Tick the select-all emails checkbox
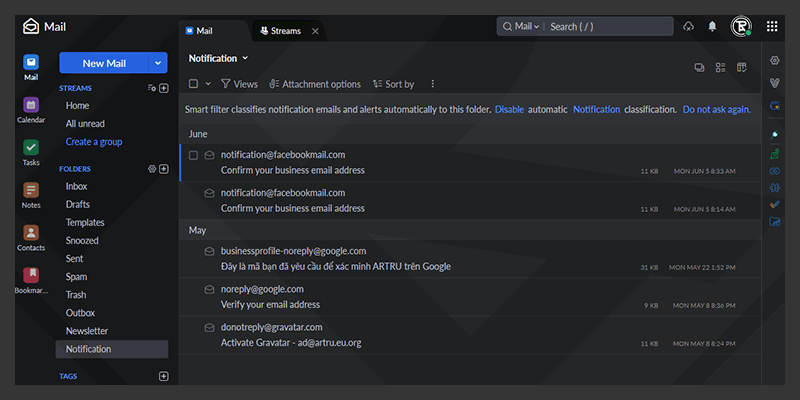 pyautogui.click(x=194, y=84)
